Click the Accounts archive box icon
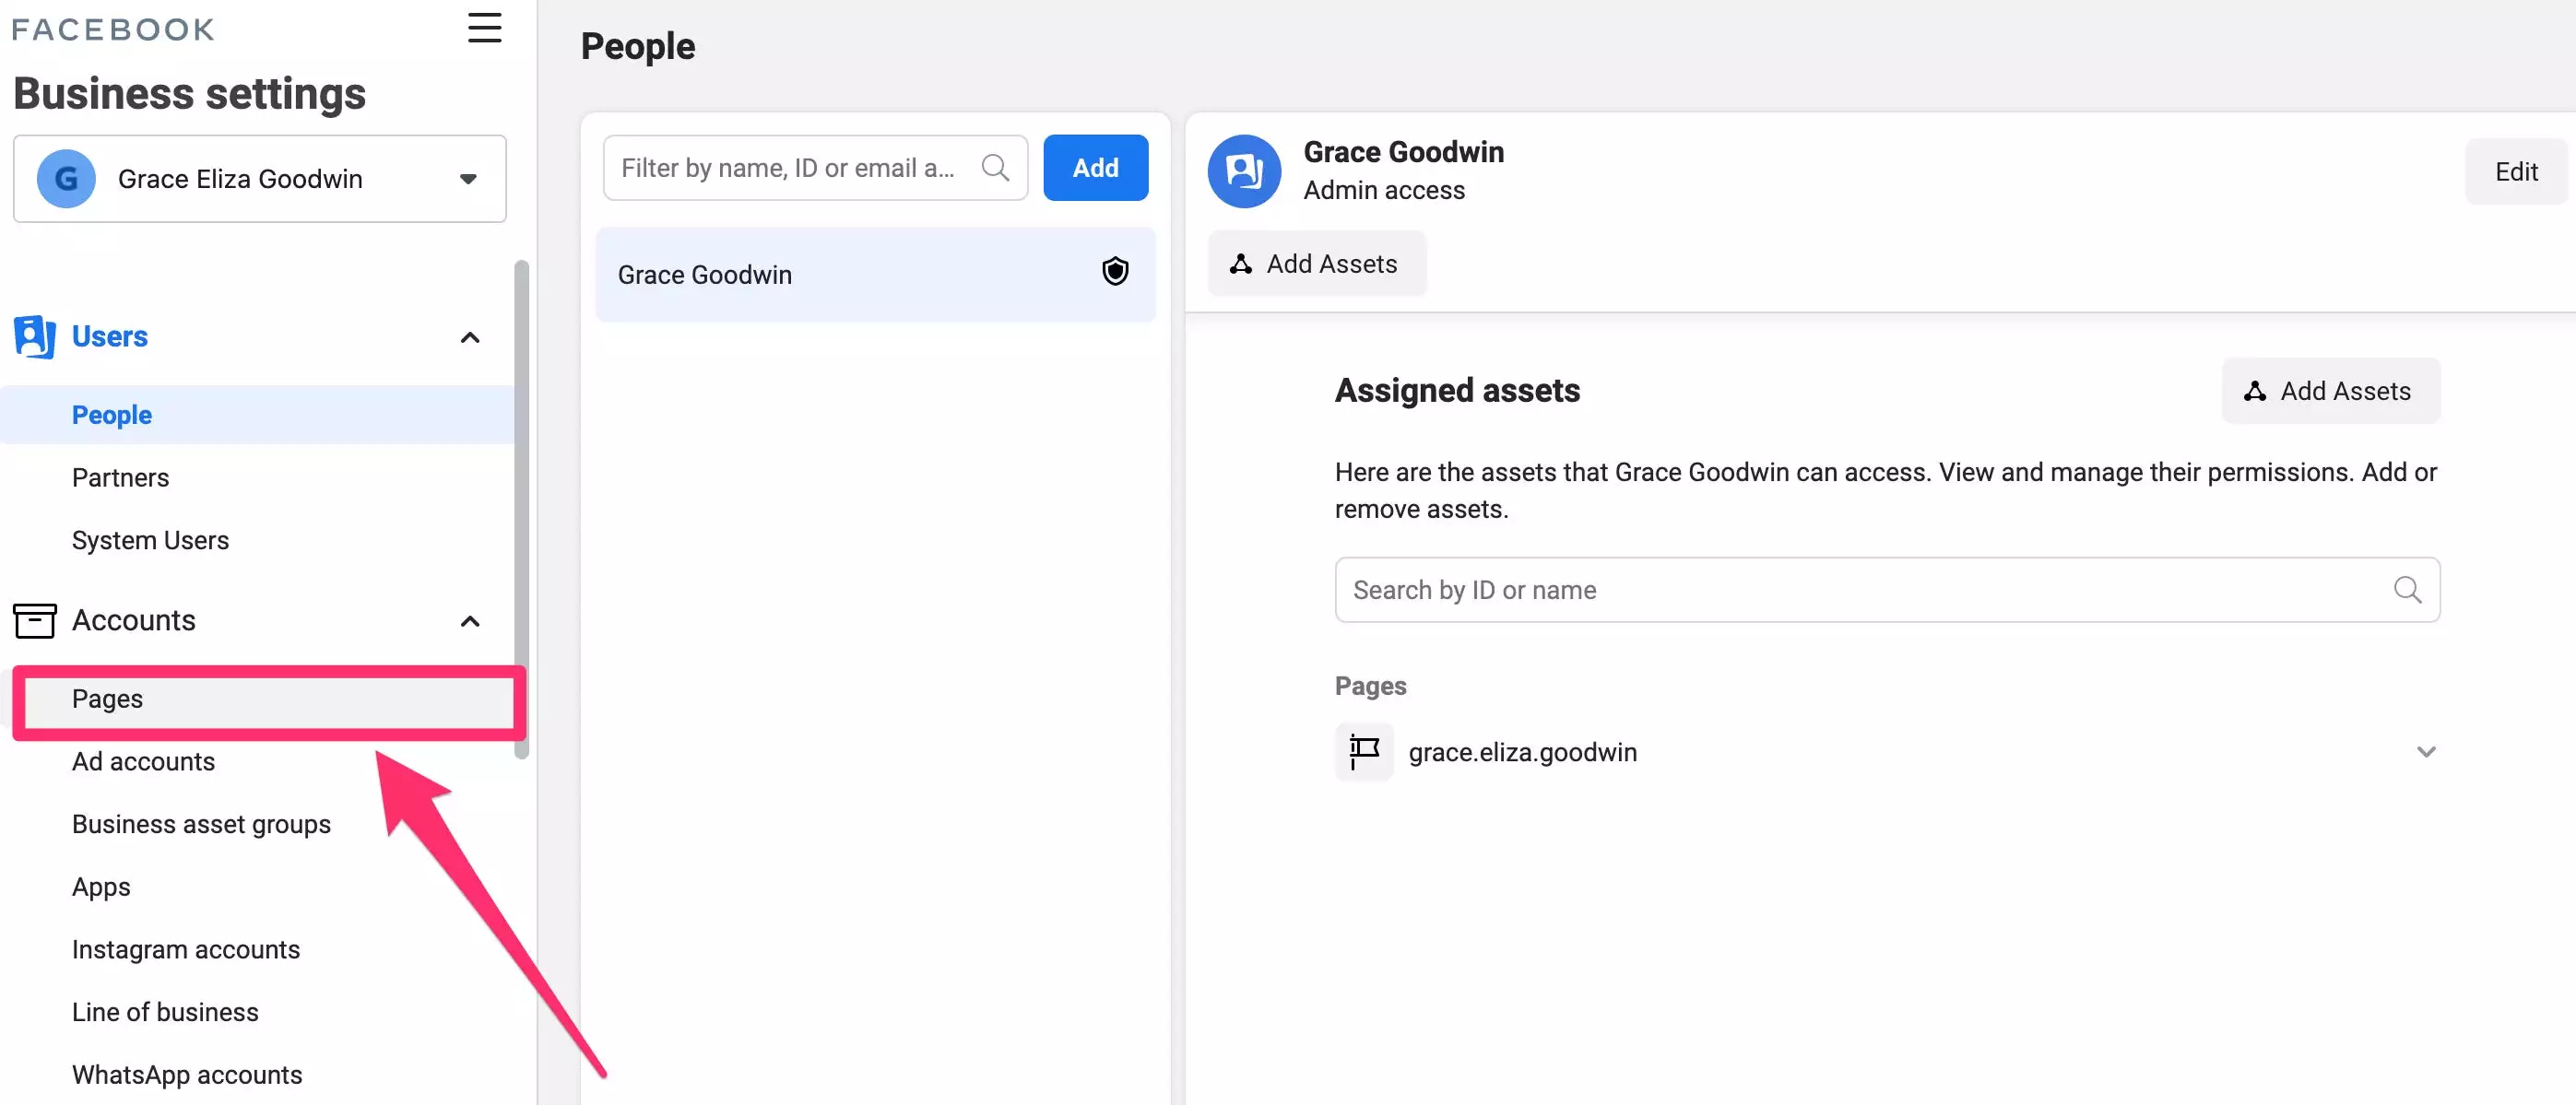 [x=34, y=620]
